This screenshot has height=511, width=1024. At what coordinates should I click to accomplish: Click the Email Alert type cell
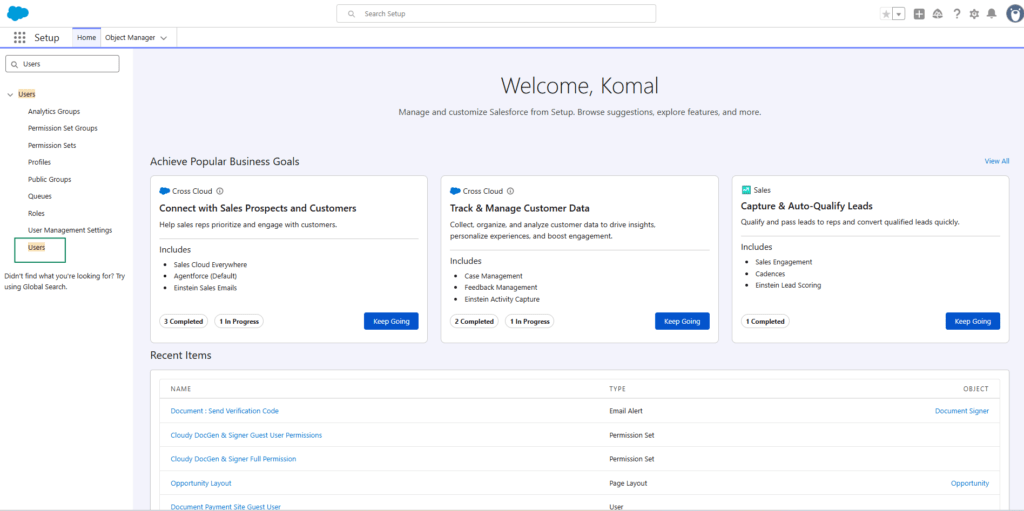(x=628, y=411)
